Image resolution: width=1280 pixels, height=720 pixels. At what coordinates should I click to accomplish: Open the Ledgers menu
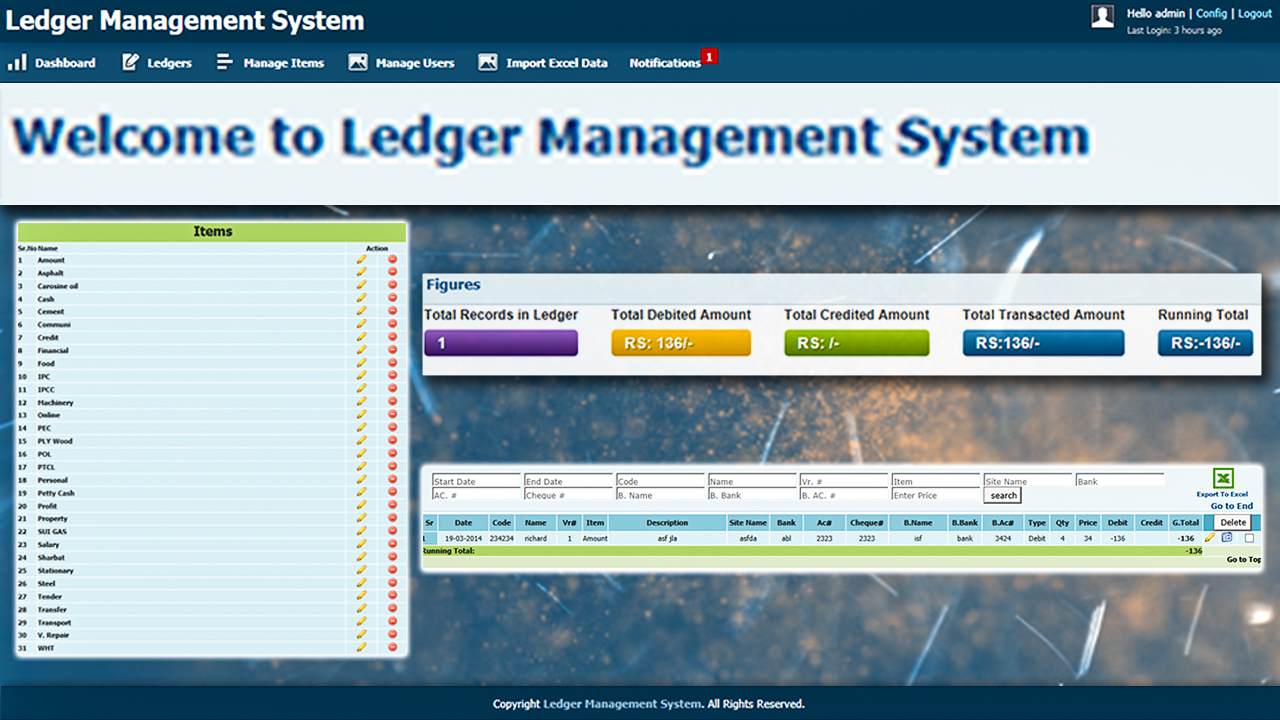tap(157, 63)
